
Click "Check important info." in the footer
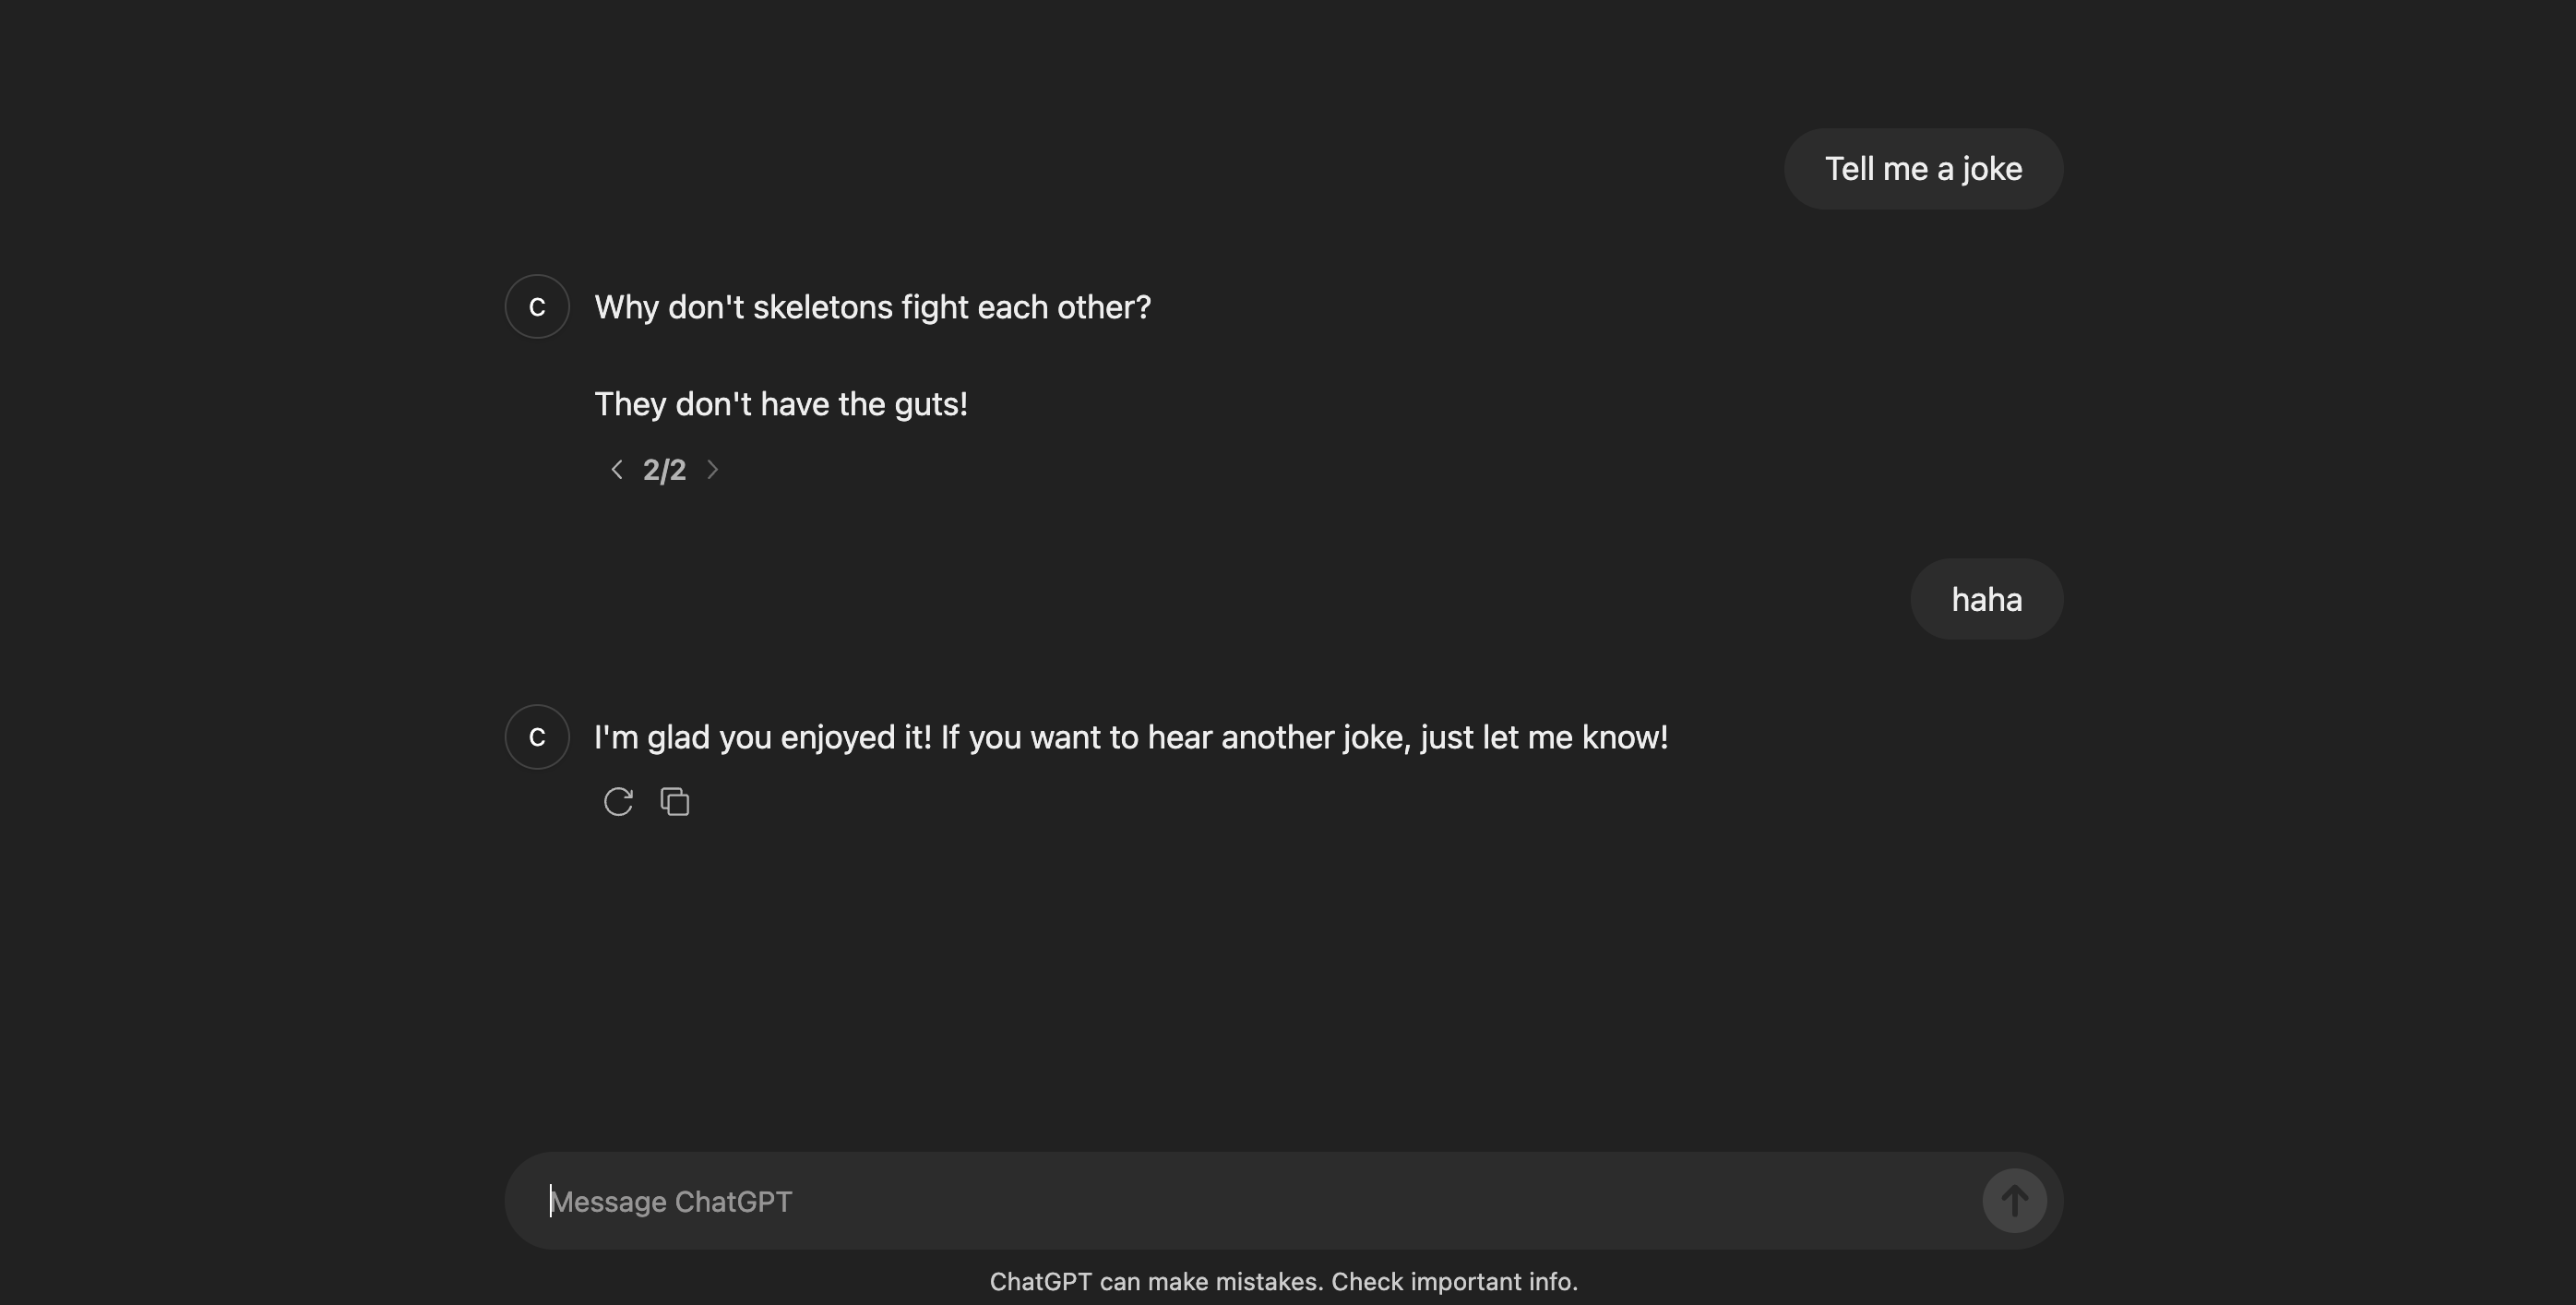(x=1454, y=1282)
